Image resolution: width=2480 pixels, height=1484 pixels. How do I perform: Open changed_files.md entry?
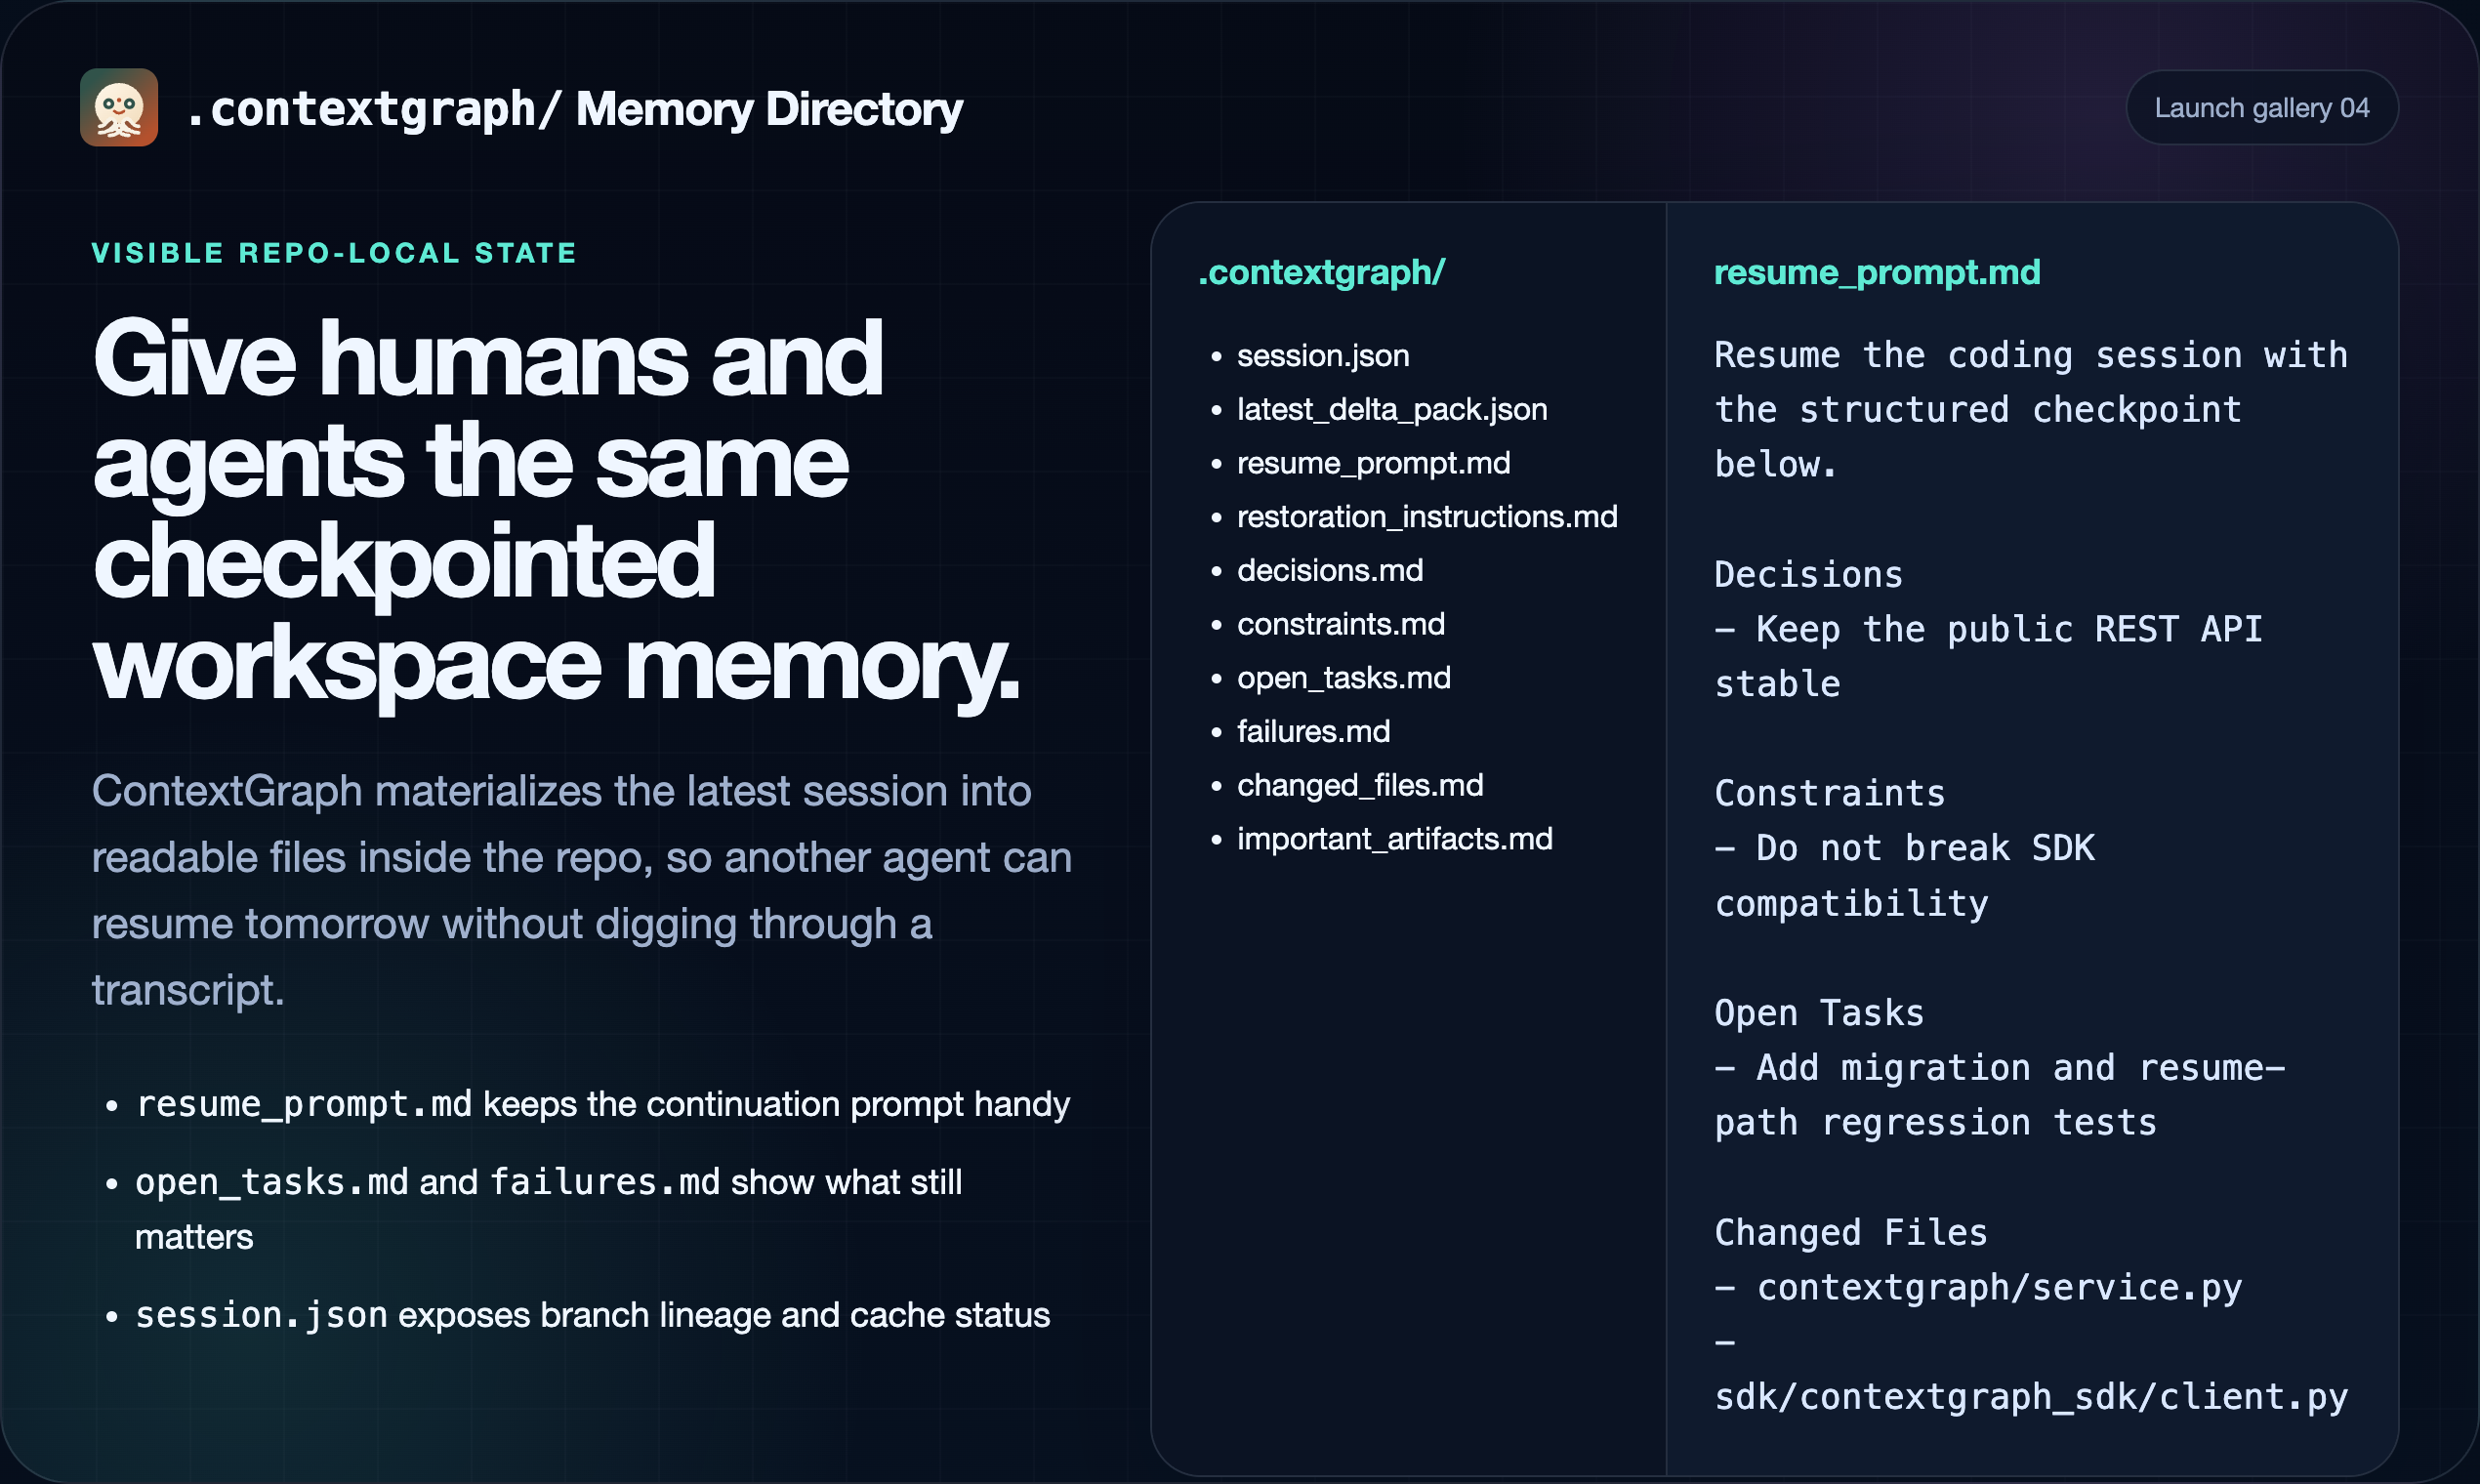(1360, 785)
